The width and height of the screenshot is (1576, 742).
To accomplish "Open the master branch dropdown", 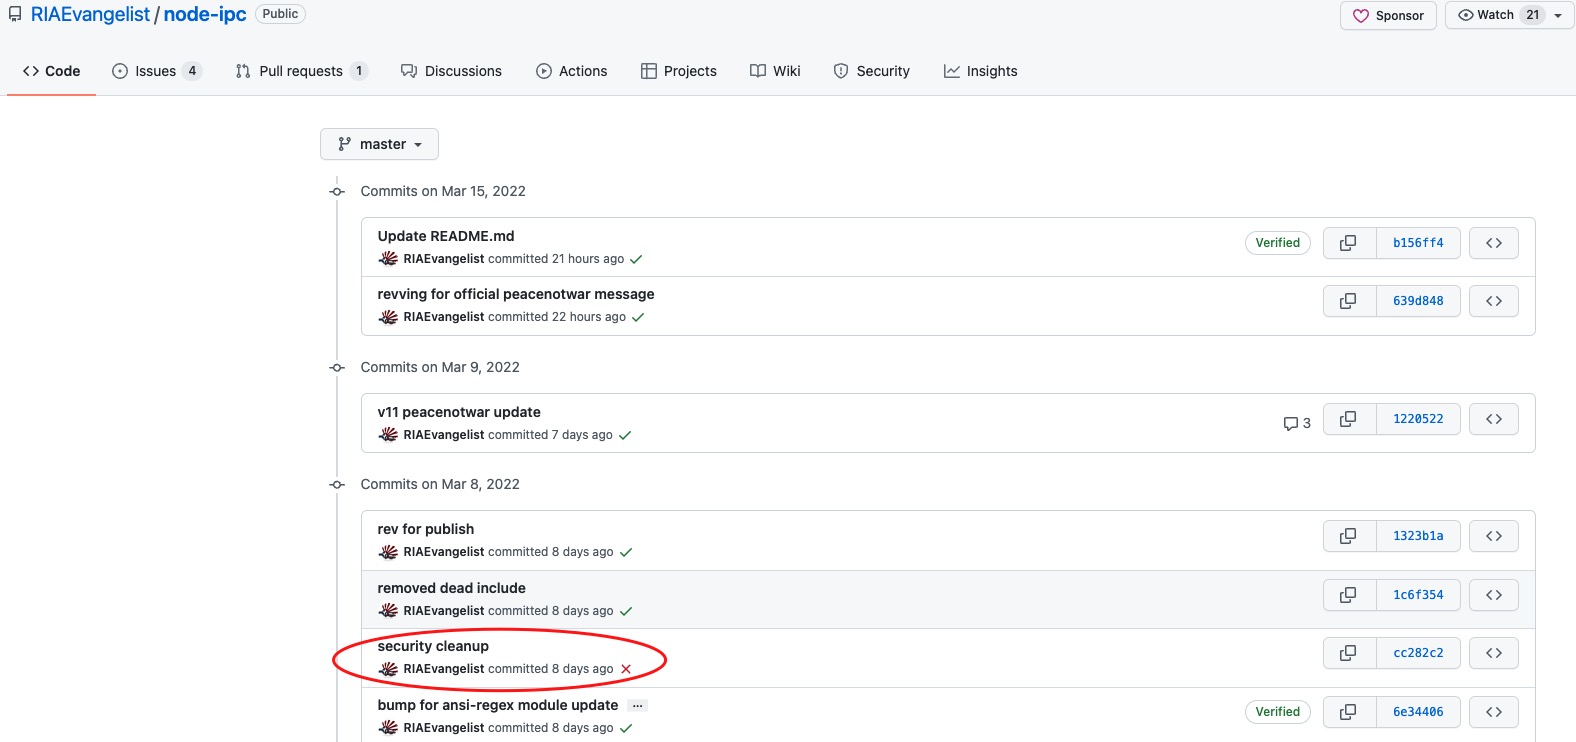I will coord(379,144).
